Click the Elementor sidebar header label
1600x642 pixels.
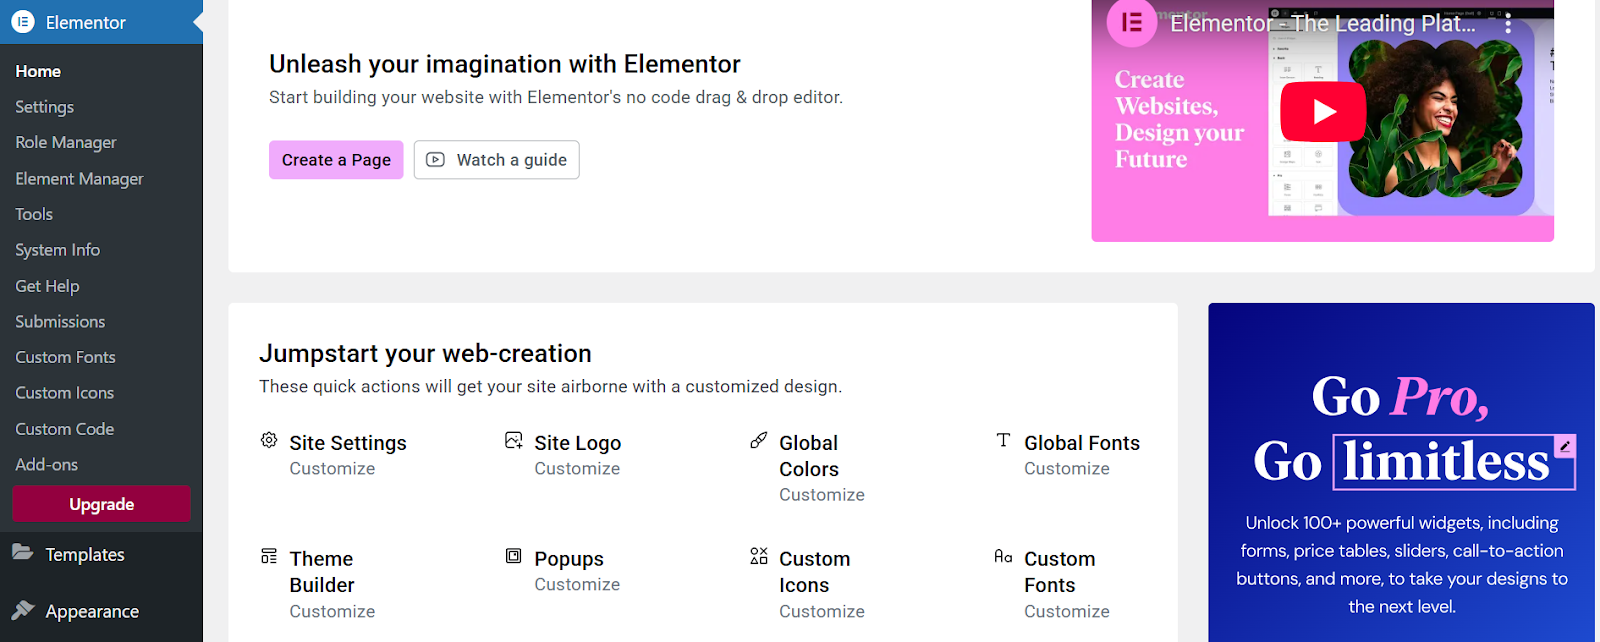(x=85, y=22)
